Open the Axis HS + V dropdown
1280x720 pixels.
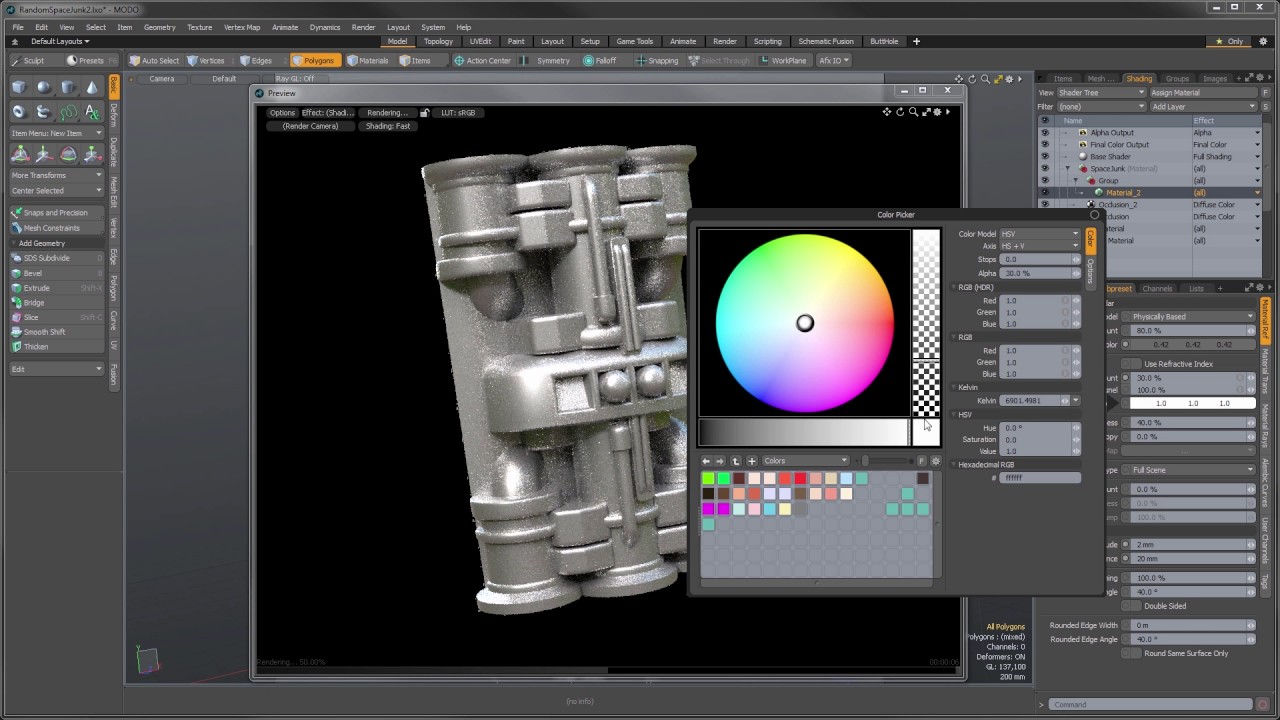coord(1040,246)
